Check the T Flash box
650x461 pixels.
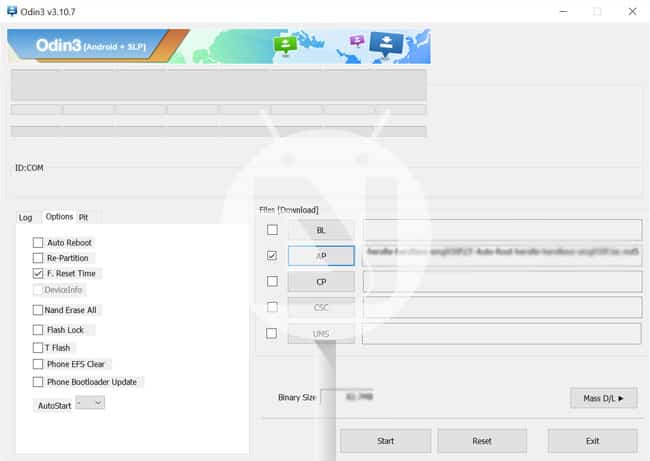(x=38, y=347)
